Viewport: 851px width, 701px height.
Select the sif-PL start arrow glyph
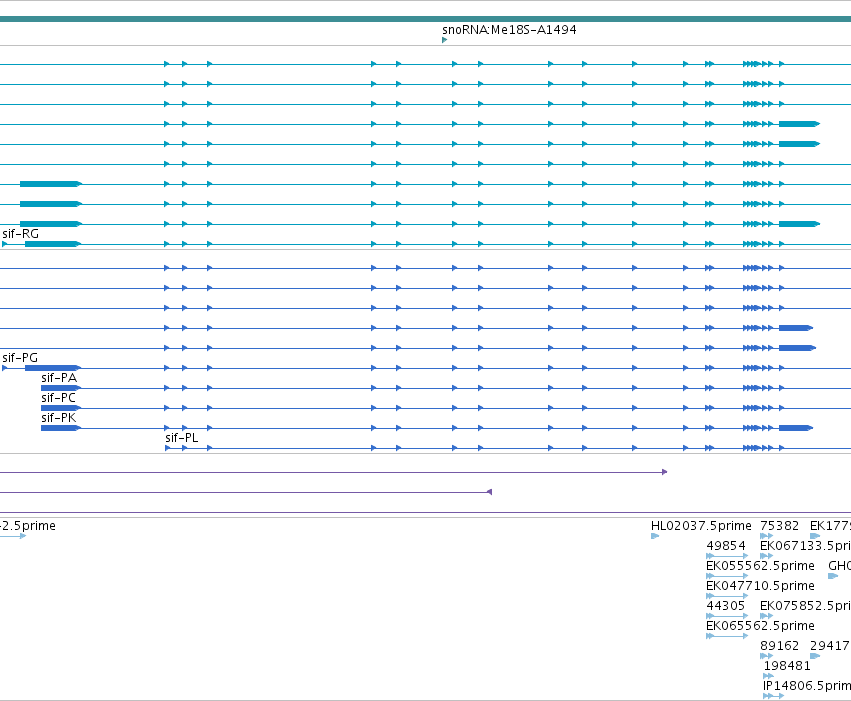pos(168,448)
